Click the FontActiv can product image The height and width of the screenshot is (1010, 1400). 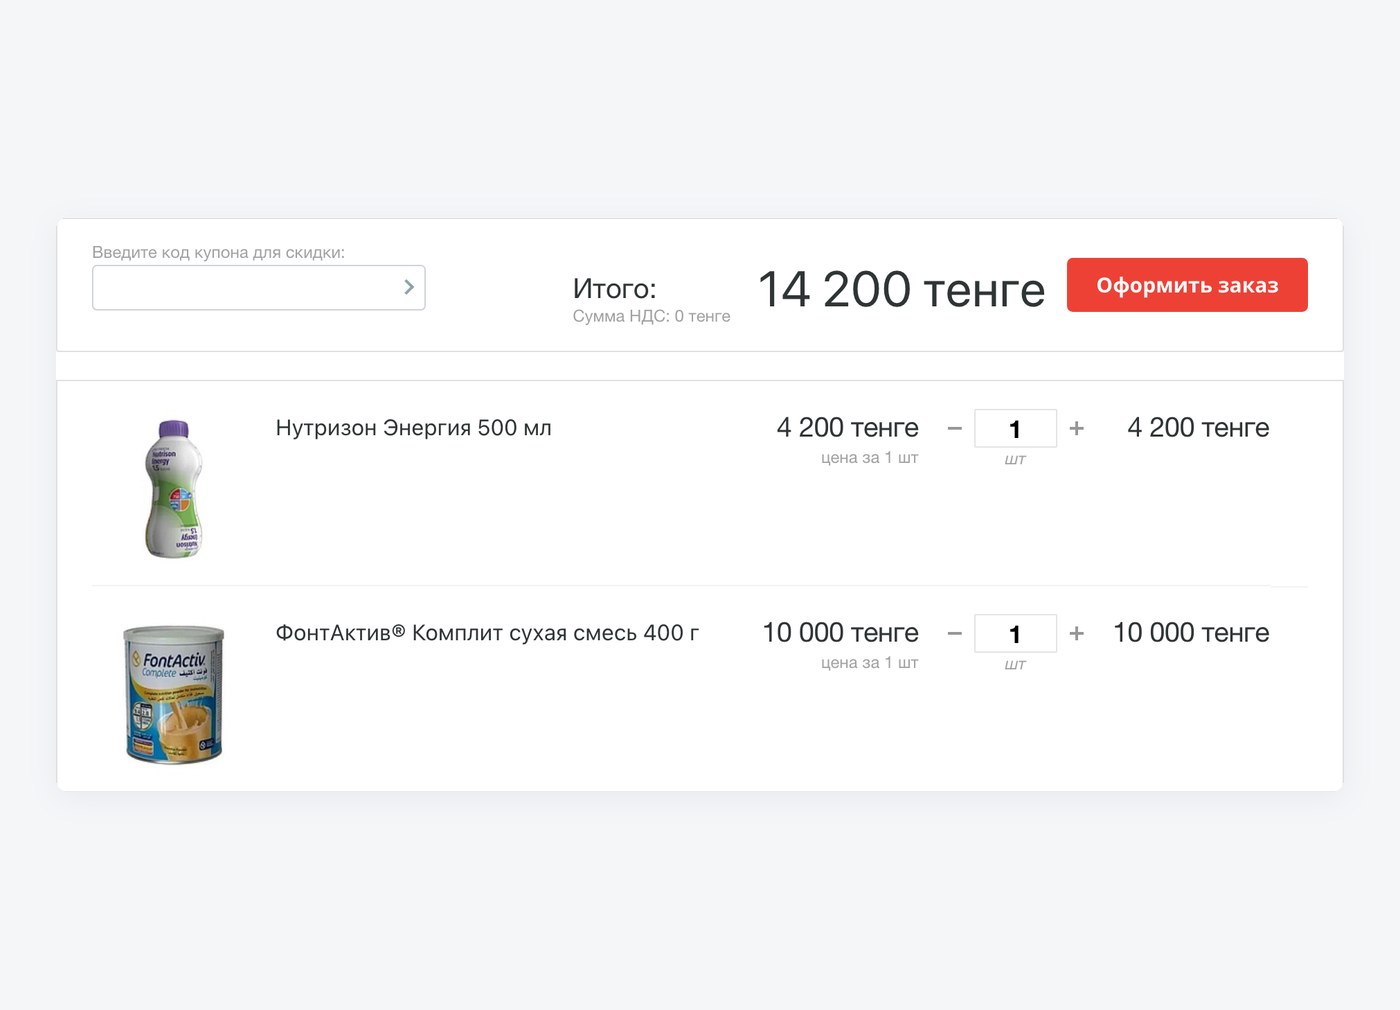(x=174, y=694)
